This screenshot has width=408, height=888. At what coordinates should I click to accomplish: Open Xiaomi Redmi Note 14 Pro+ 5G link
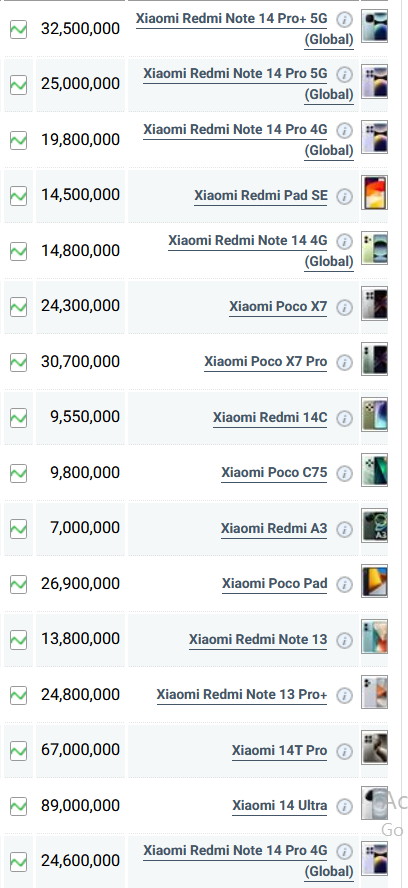coord(244,29)
